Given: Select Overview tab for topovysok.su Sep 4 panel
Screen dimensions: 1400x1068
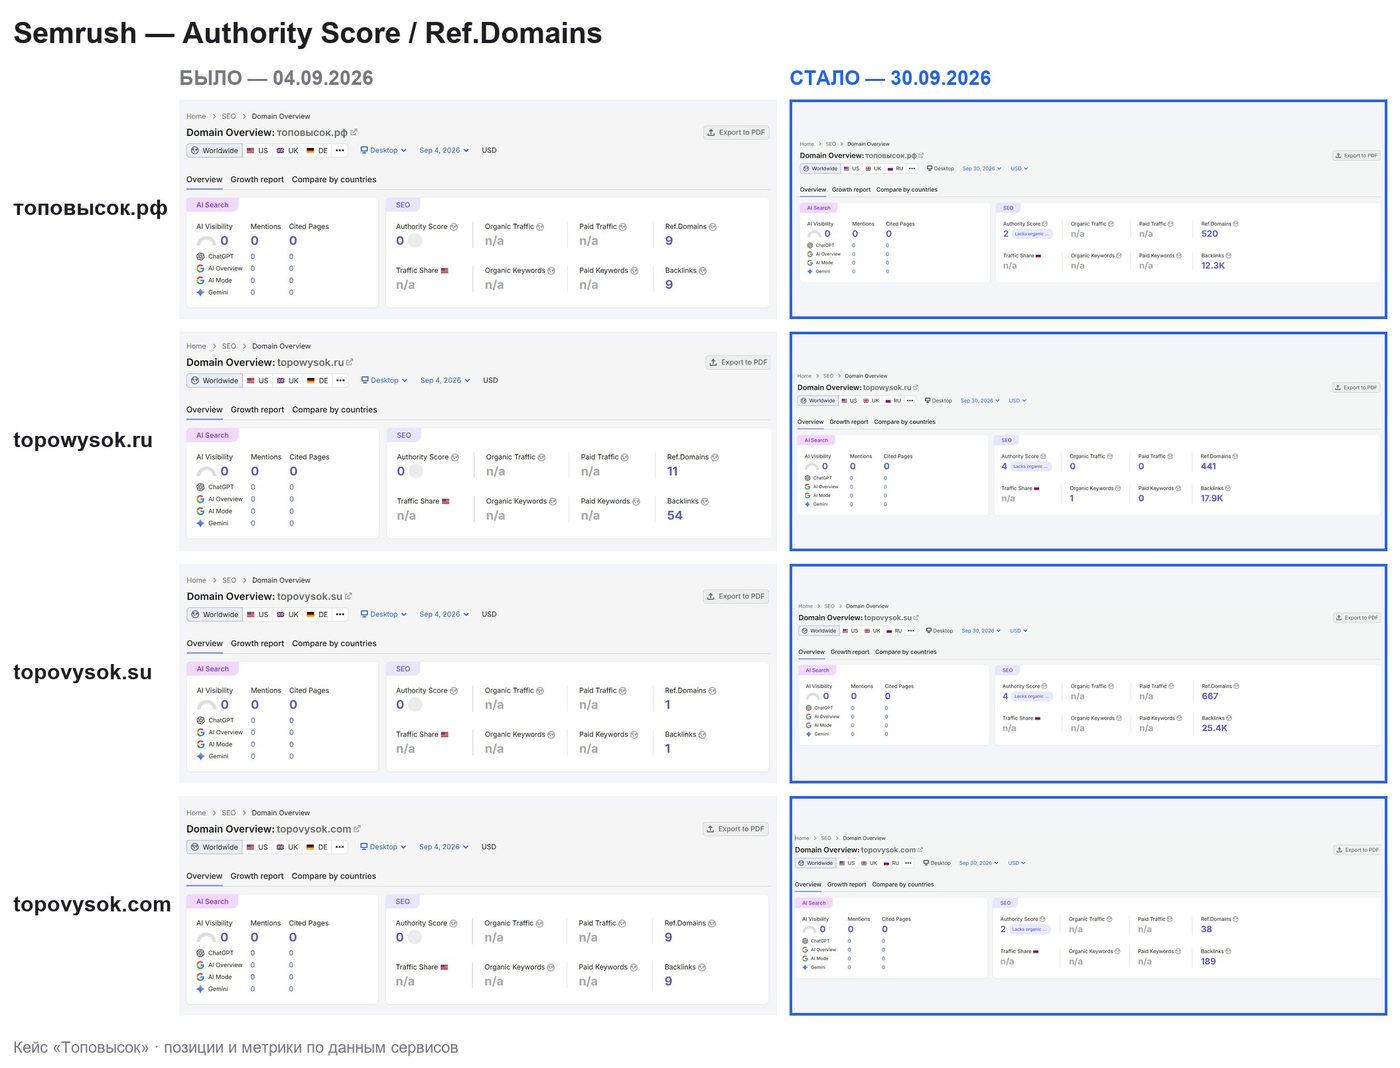Looking at the screenshot, I should pos(204,644).
